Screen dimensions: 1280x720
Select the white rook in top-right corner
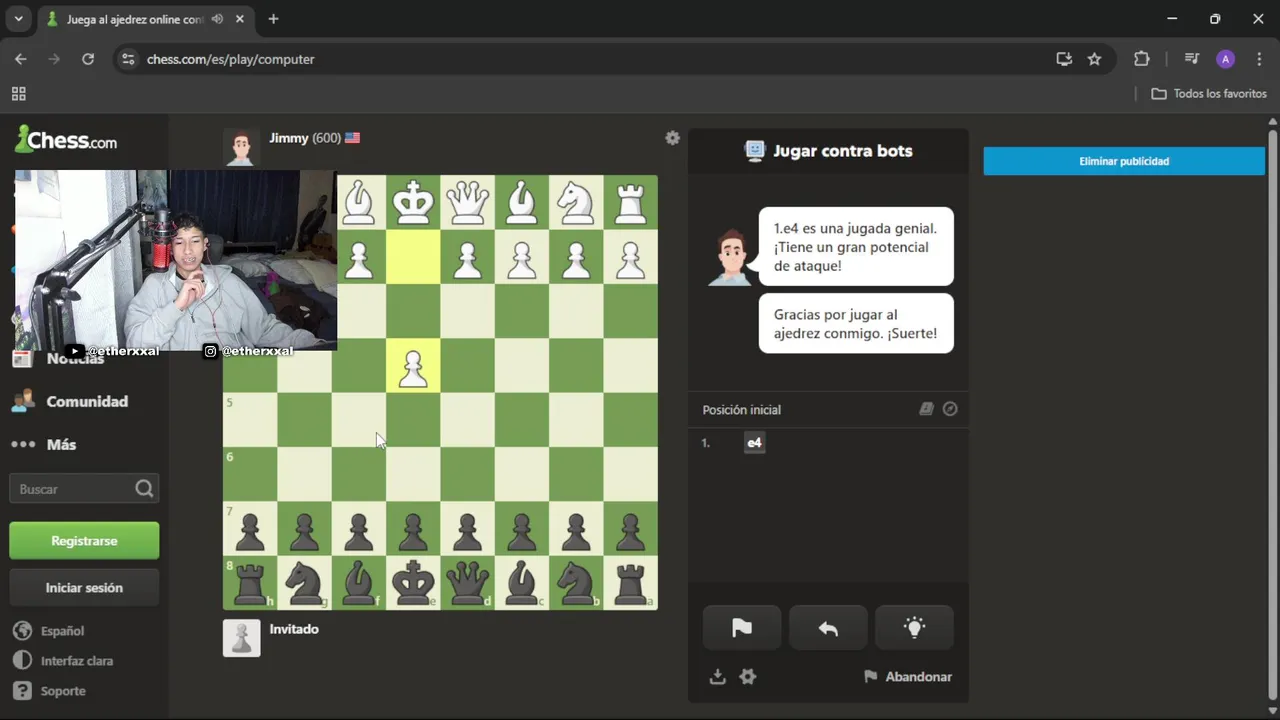(x=631, y=203)
